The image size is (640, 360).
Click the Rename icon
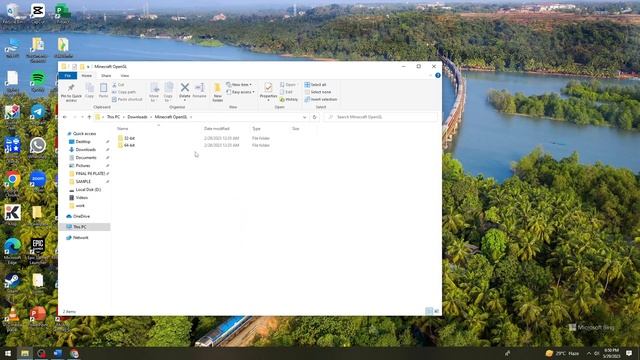(200, 88)
